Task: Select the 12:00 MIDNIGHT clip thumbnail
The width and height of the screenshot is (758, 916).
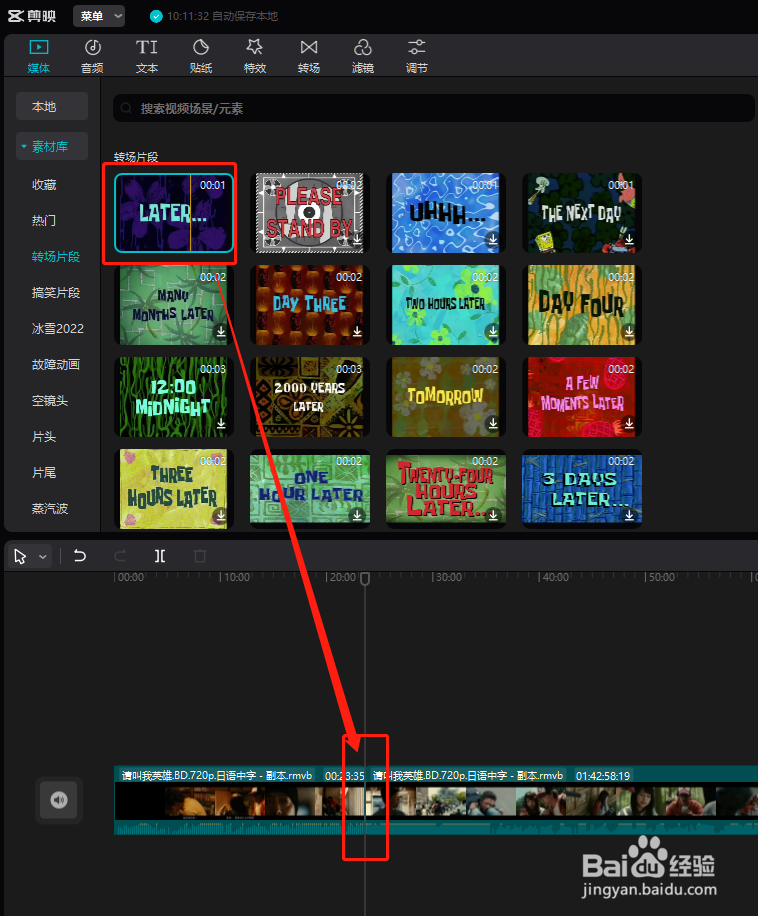Action: click(x=174, y=397)
